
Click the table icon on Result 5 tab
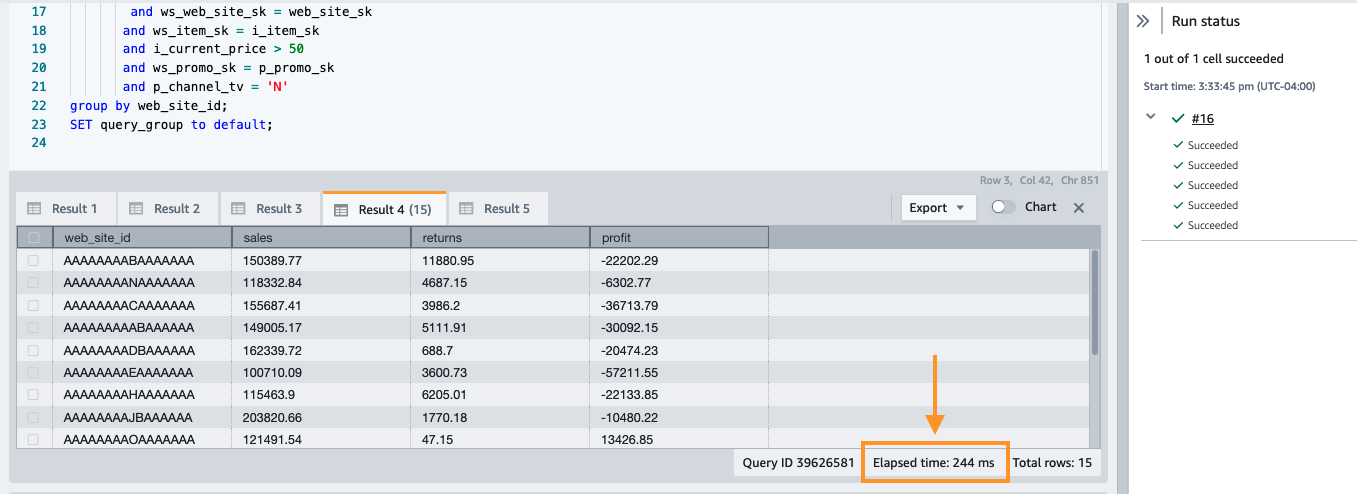[466, 209]
